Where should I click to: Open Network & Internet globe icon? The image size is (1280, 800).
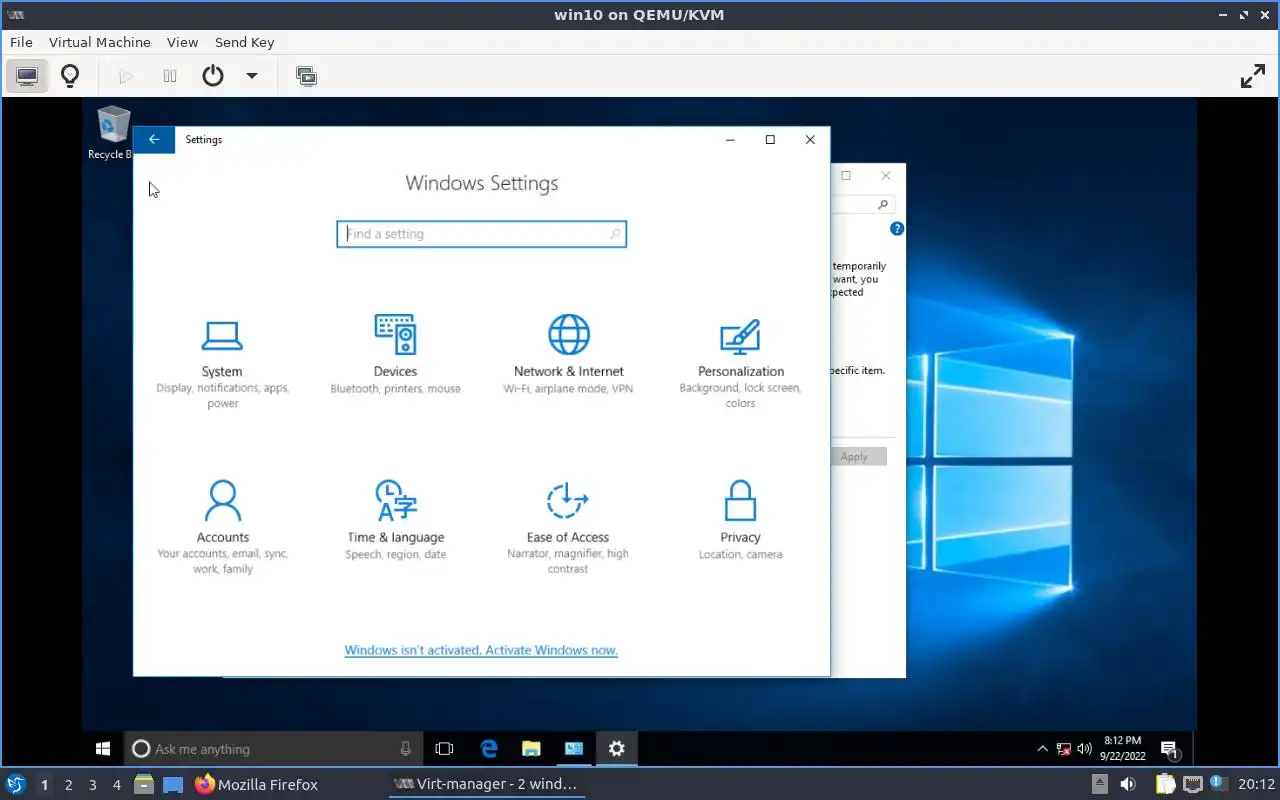[x=569, y=334]
